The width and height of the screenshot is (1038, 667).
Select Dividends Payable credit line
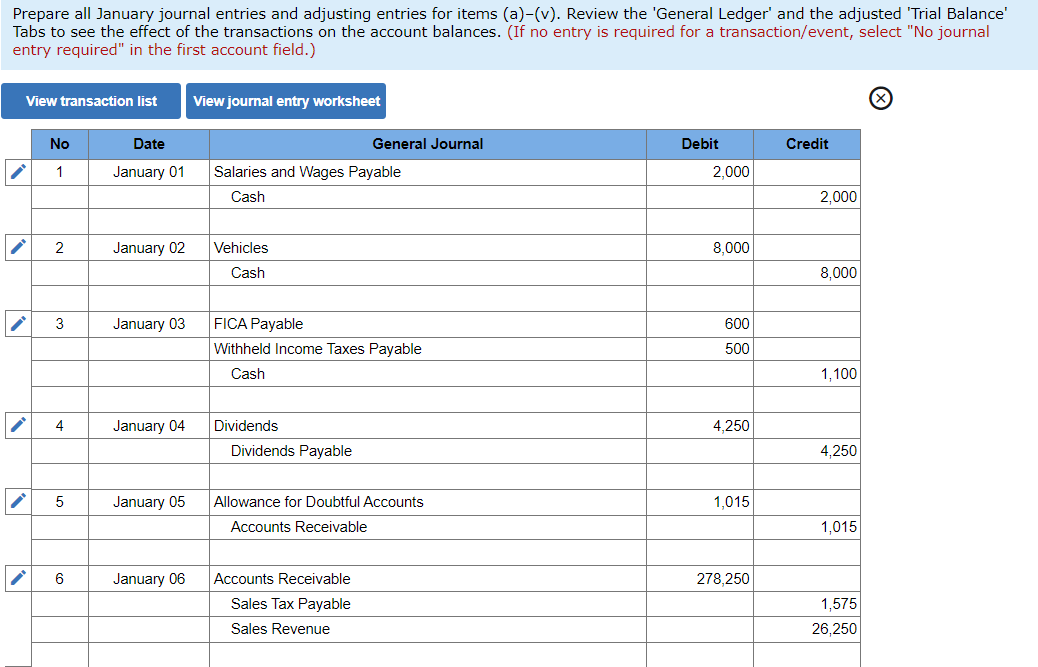tap(428, 451)
